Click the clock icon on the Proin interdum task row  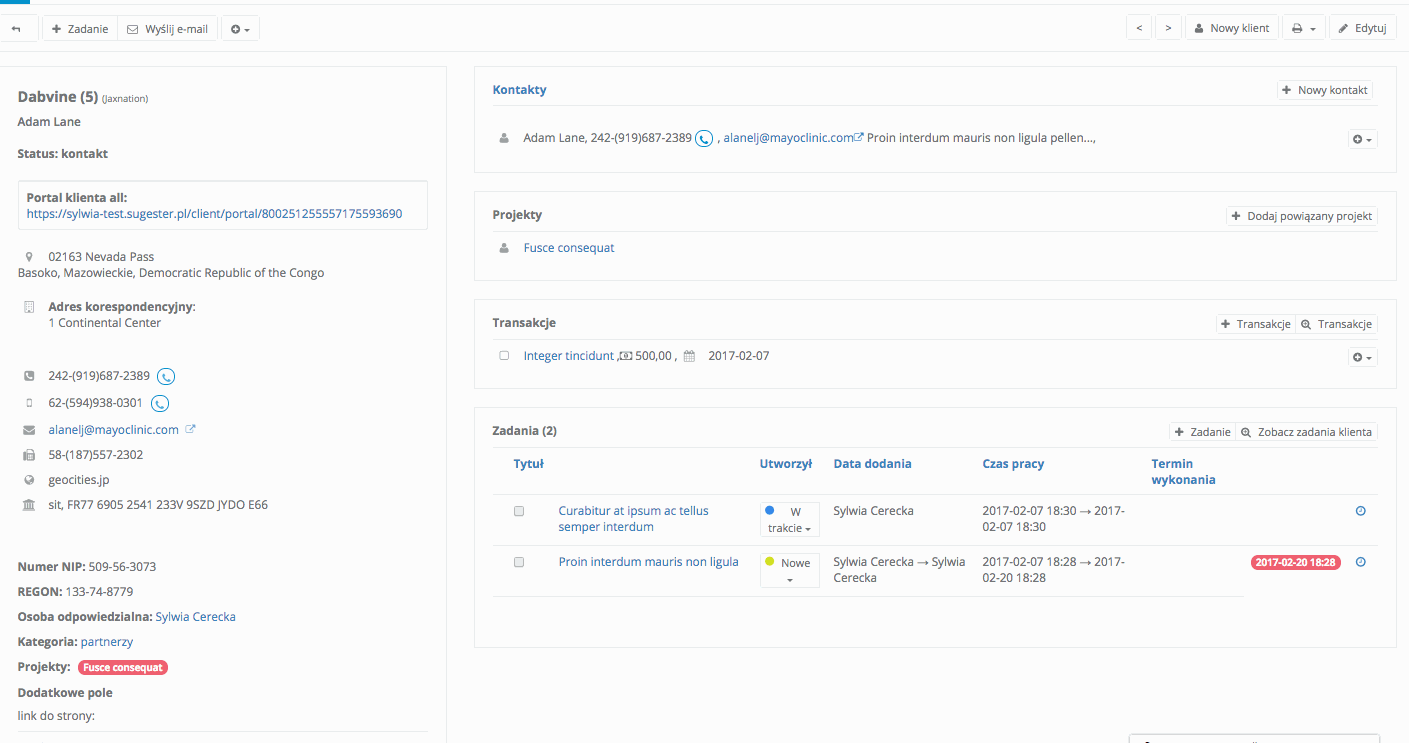click(x=1360, y=562)
